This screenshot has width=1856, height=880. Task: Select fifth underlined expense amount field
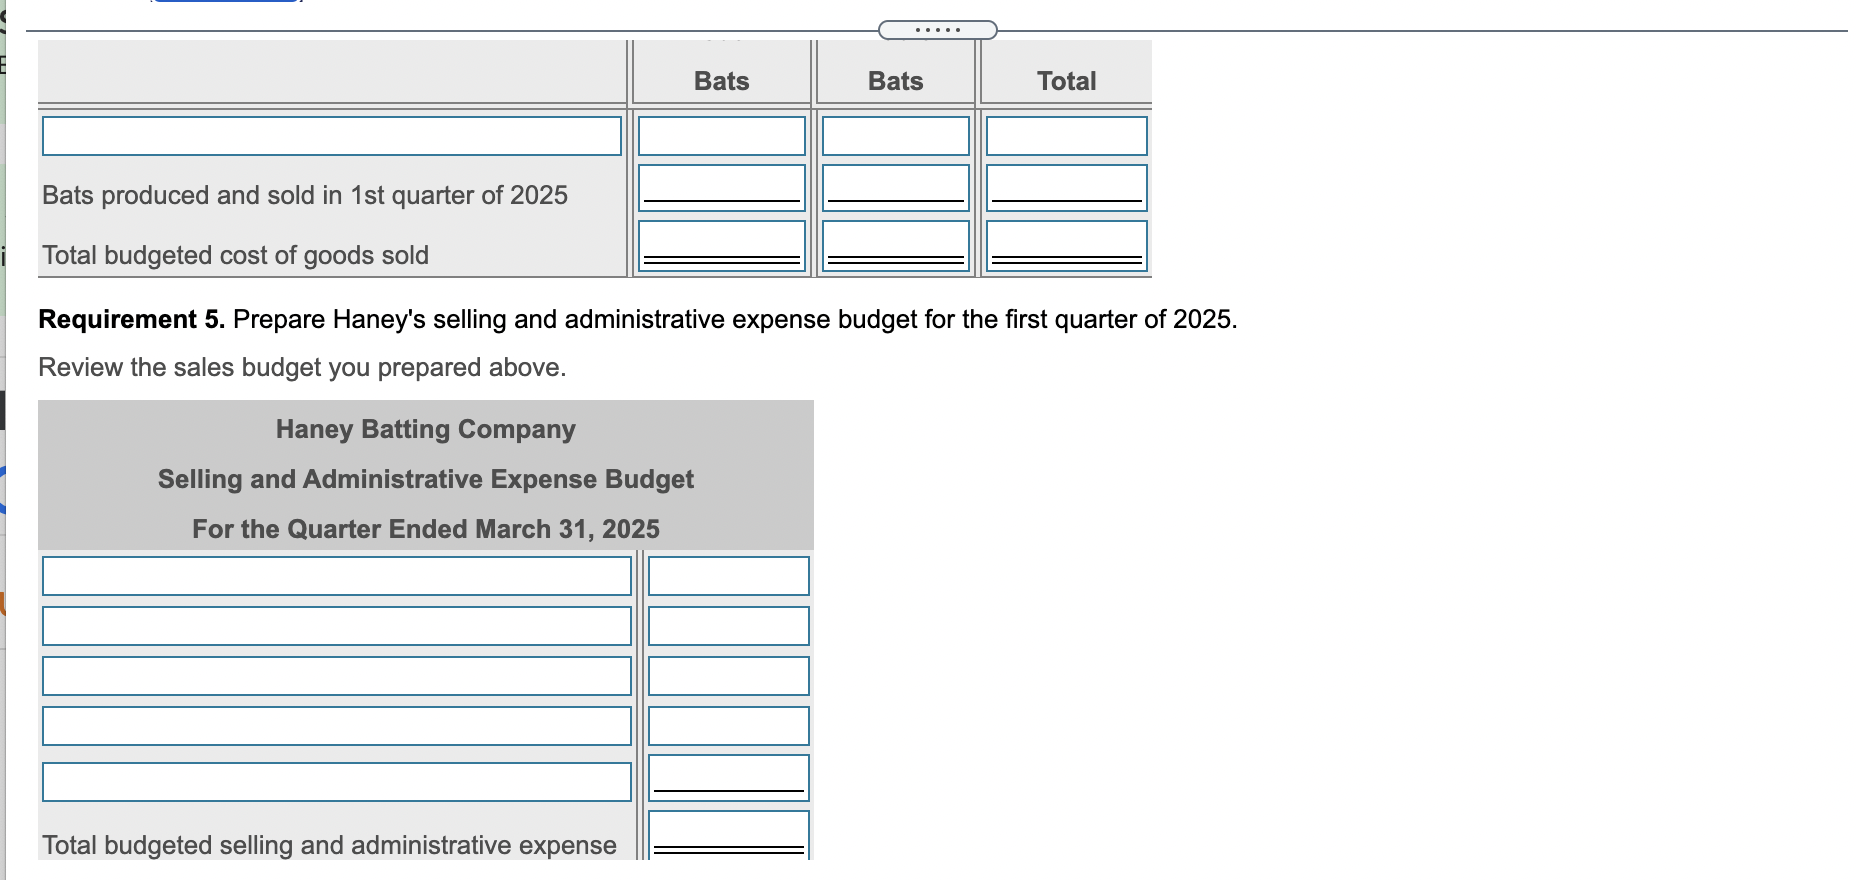tap(729, 778)
